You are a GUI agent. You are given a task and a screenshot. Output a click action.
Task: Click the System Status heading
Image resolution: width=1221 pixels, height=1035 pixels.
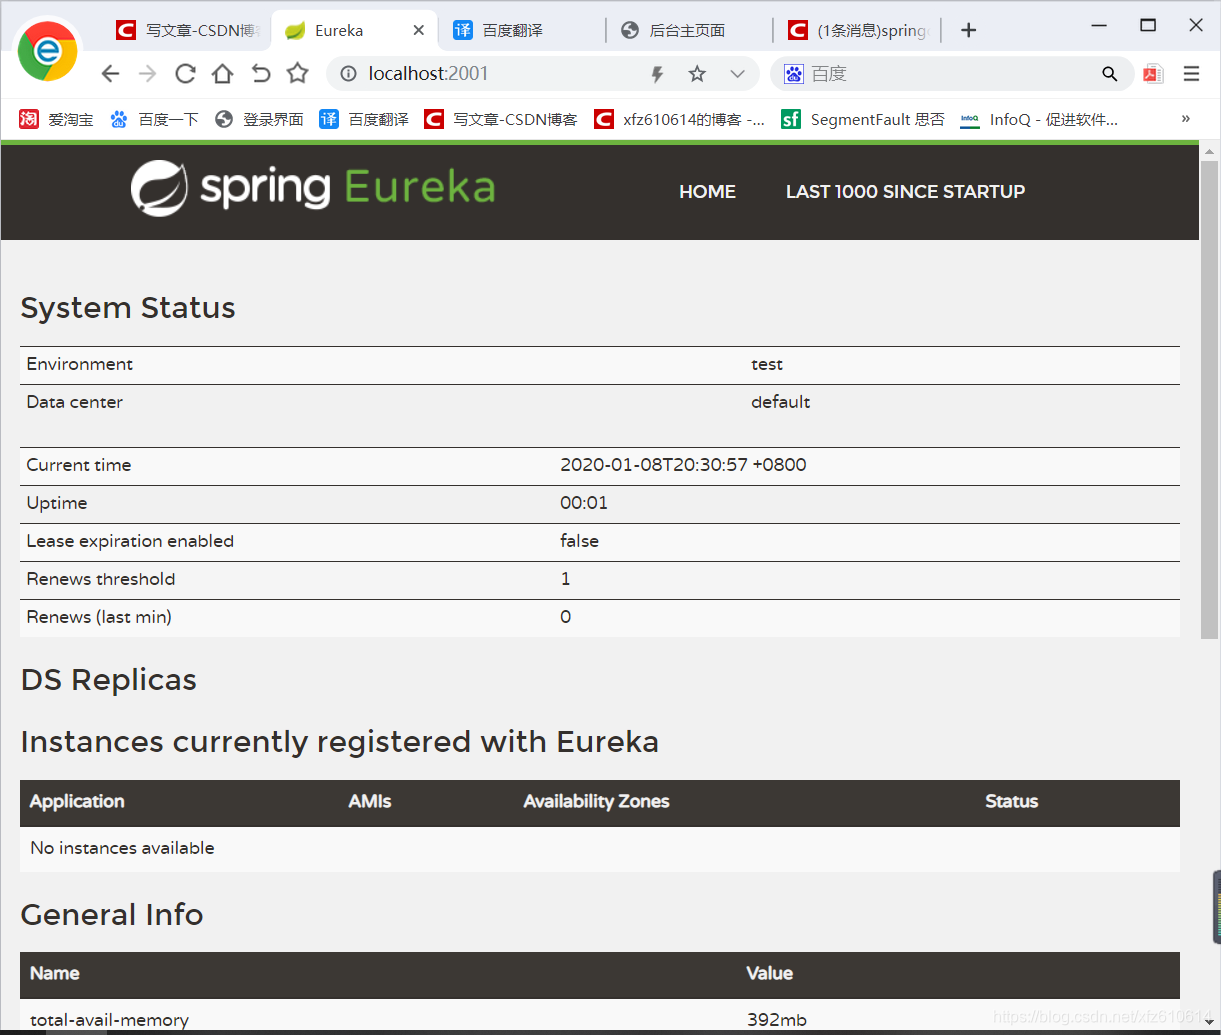coord(128,308)
